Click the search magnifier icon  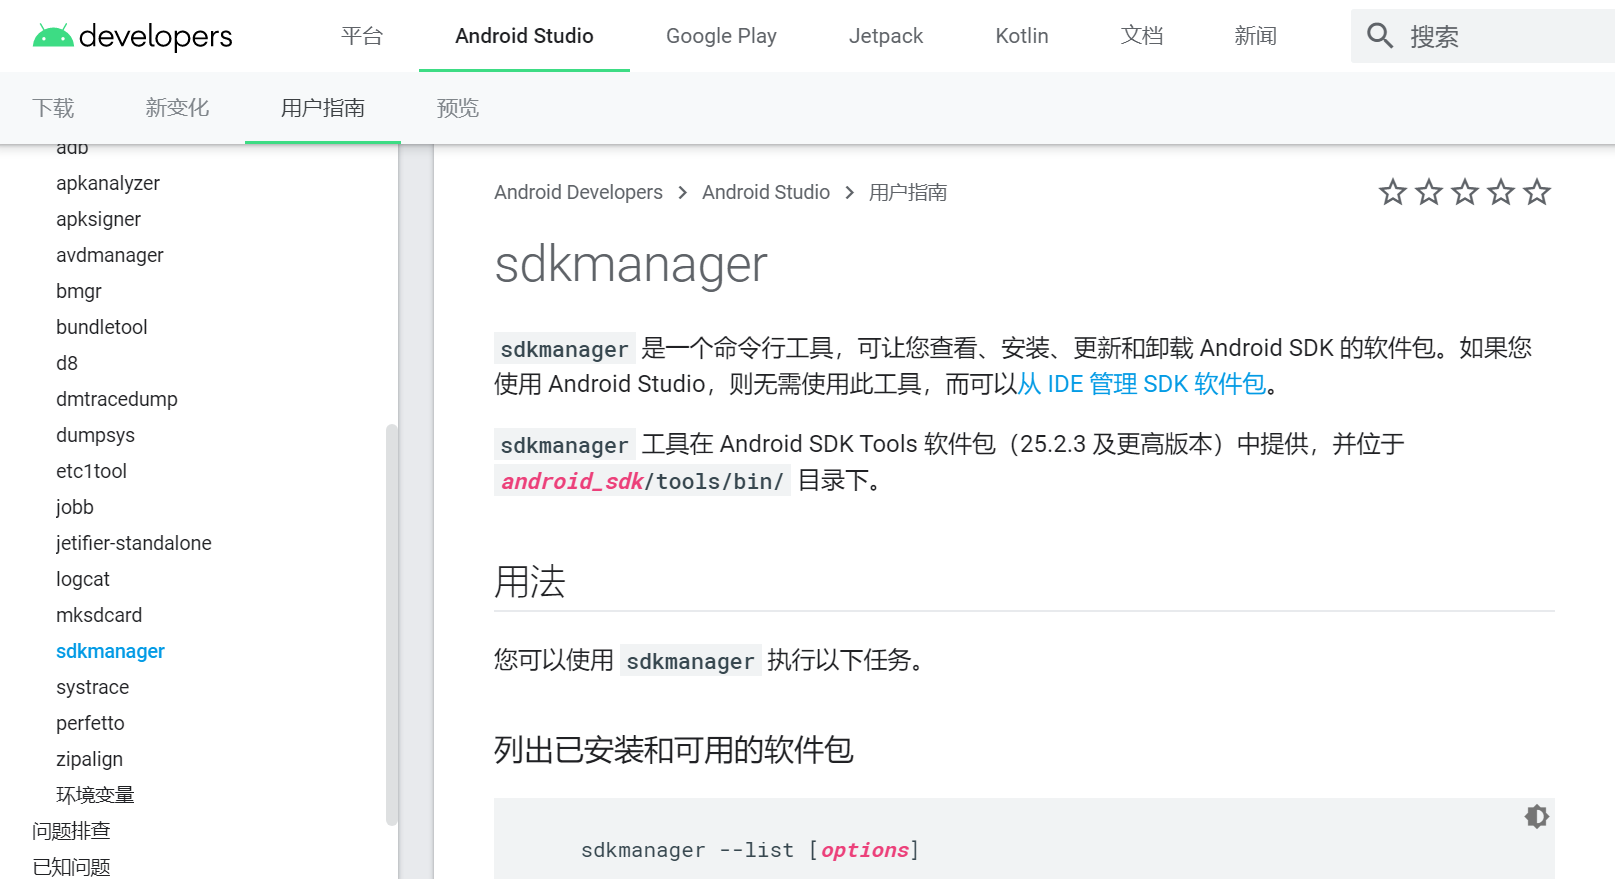(x=1380, y=36)
